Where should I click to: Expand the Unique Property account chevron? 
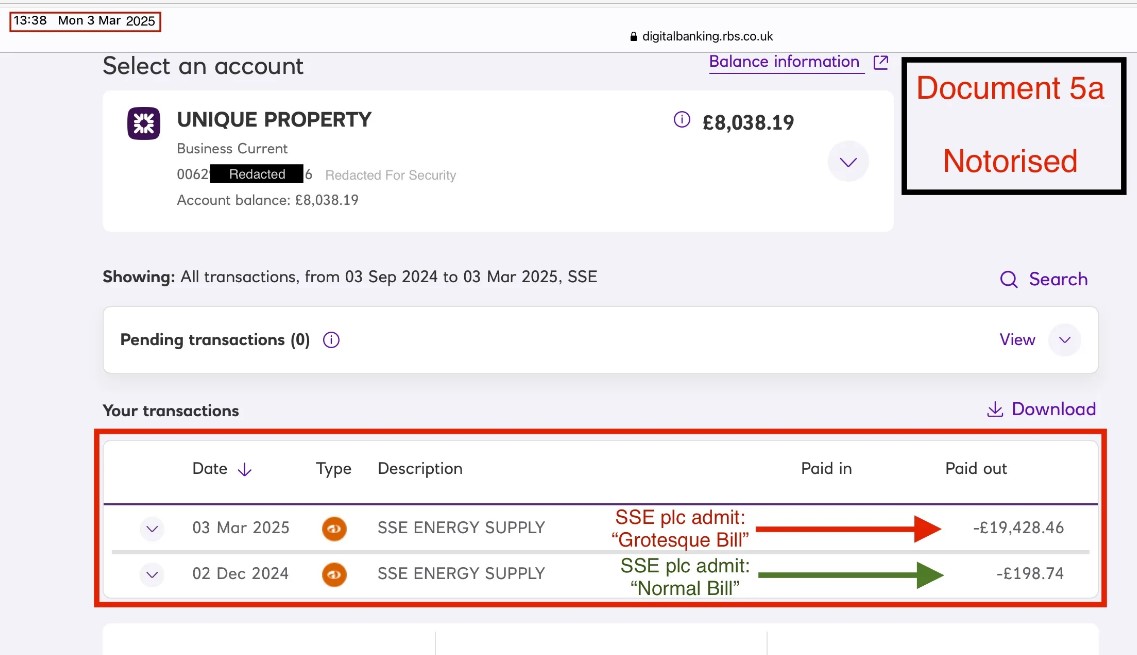[x=848, y=162]
